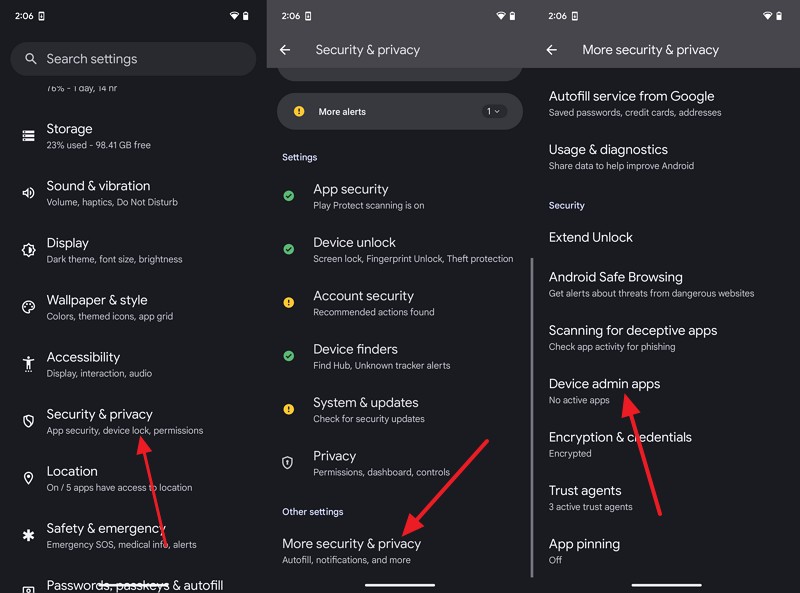
Task: Click scrollbar in More security & privacy
Action: tap(532, 417)
